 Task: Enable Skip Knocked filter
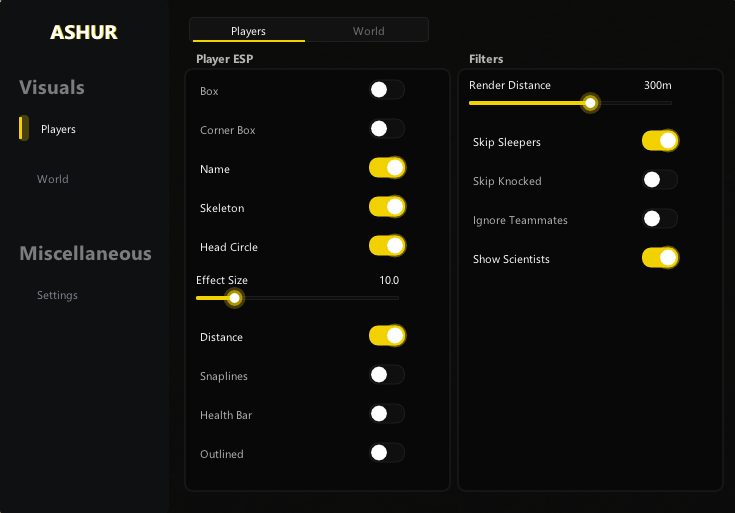[x=660, y=180]
